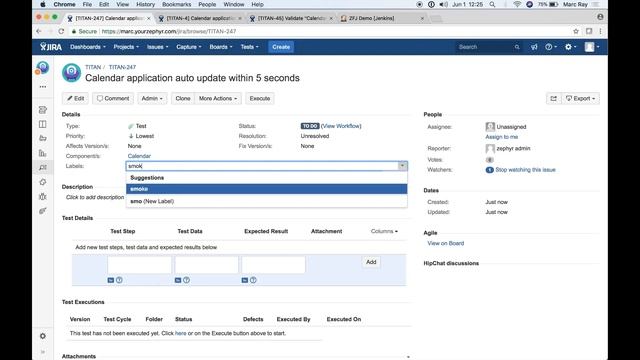640x360 pixels.
Task: Open the View on Board link
Action: click(x=445, y=243)
